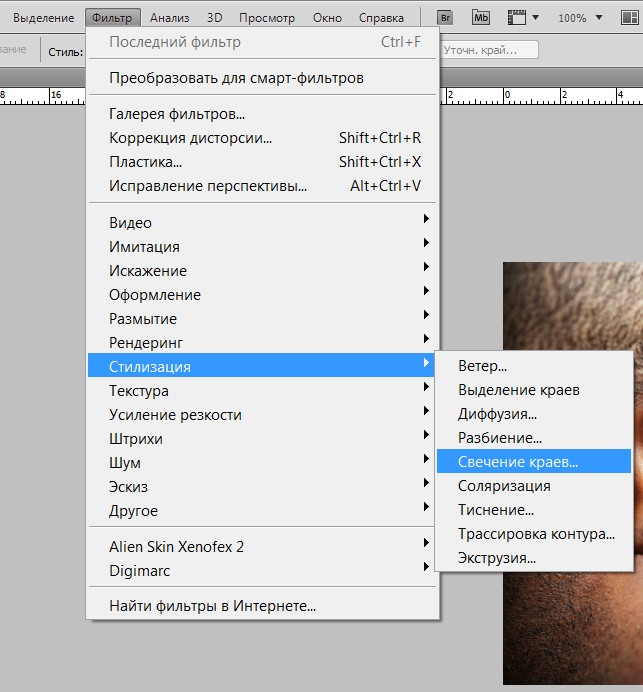
Task: Close the open Фильтр menu
Action: 112,18
